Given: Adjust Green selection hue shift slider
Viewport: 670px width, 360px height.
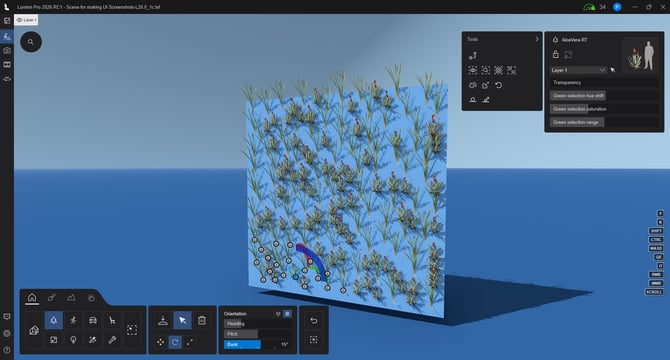Looking at the screenshot, I should 604,96.
